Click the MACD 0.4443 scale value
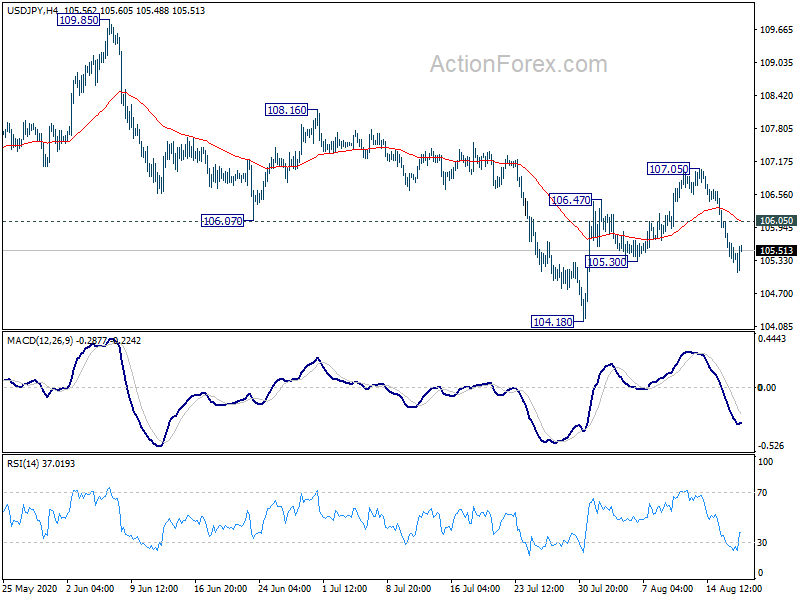Image resolution: width=800 pixels, height=600 pixels. (x=772, y=339)
